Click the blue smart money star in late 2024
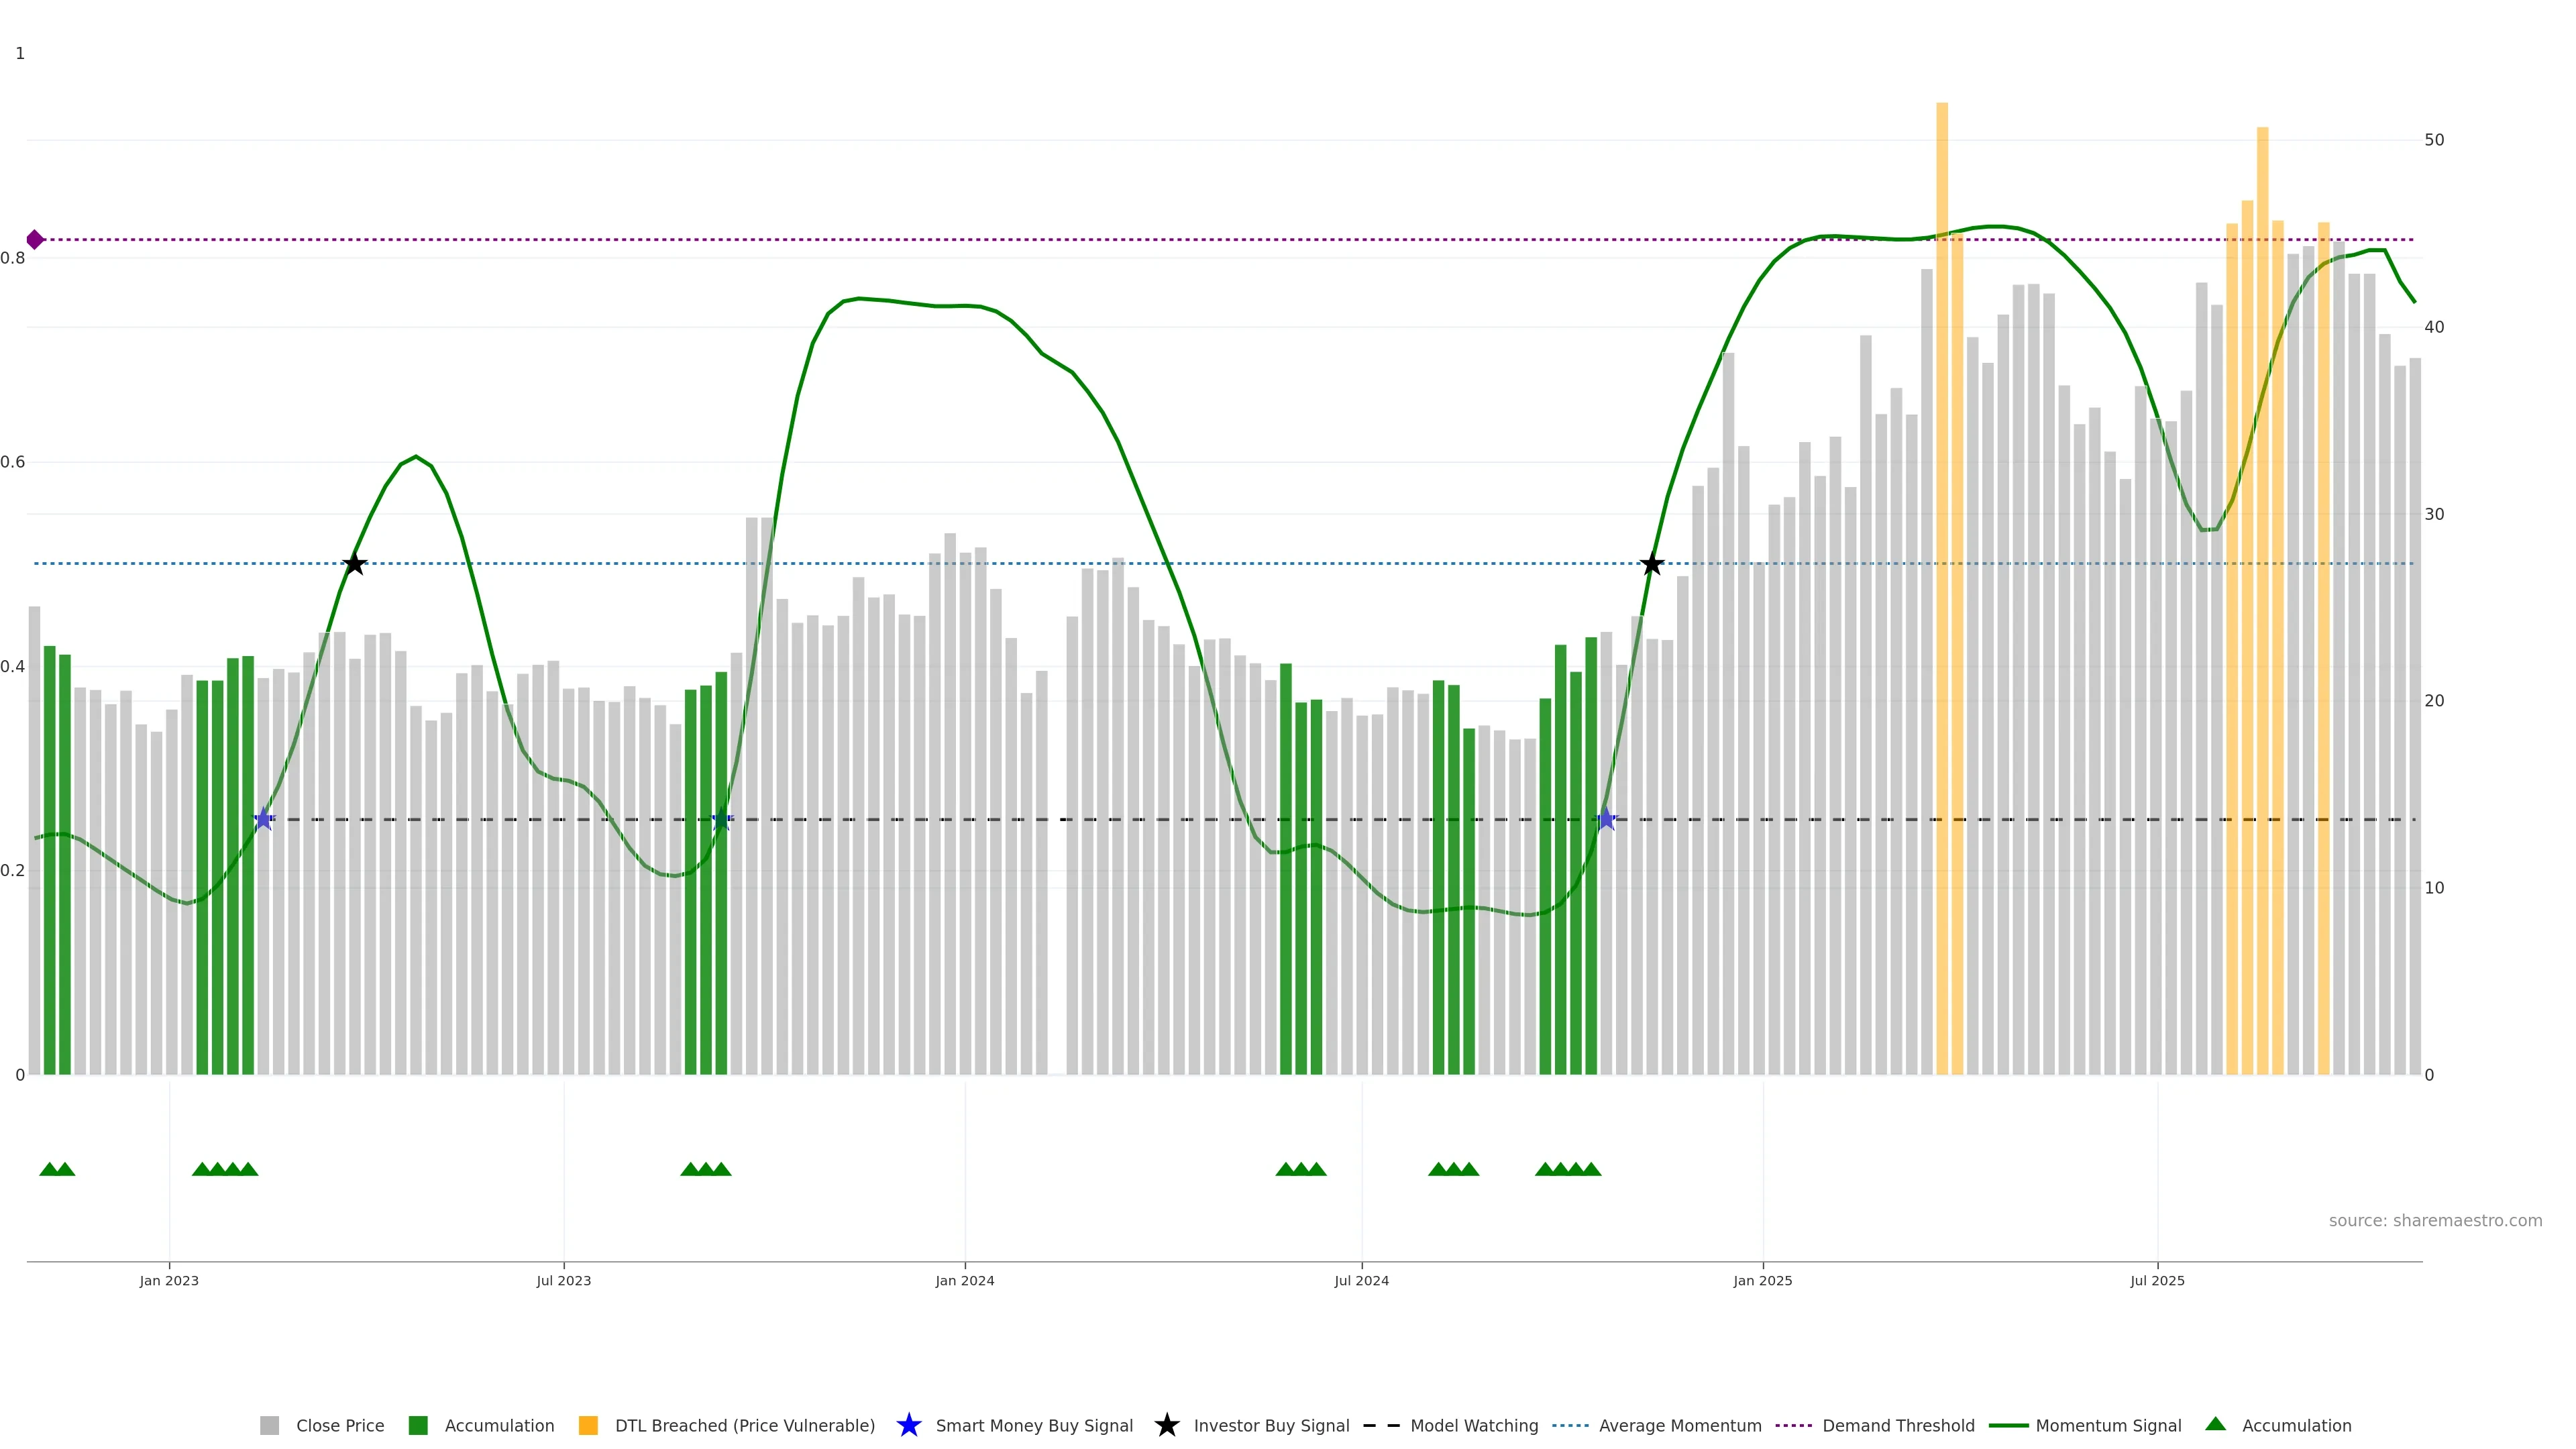Screen dimensions: 2576x1449 (x=1606, y=819)
